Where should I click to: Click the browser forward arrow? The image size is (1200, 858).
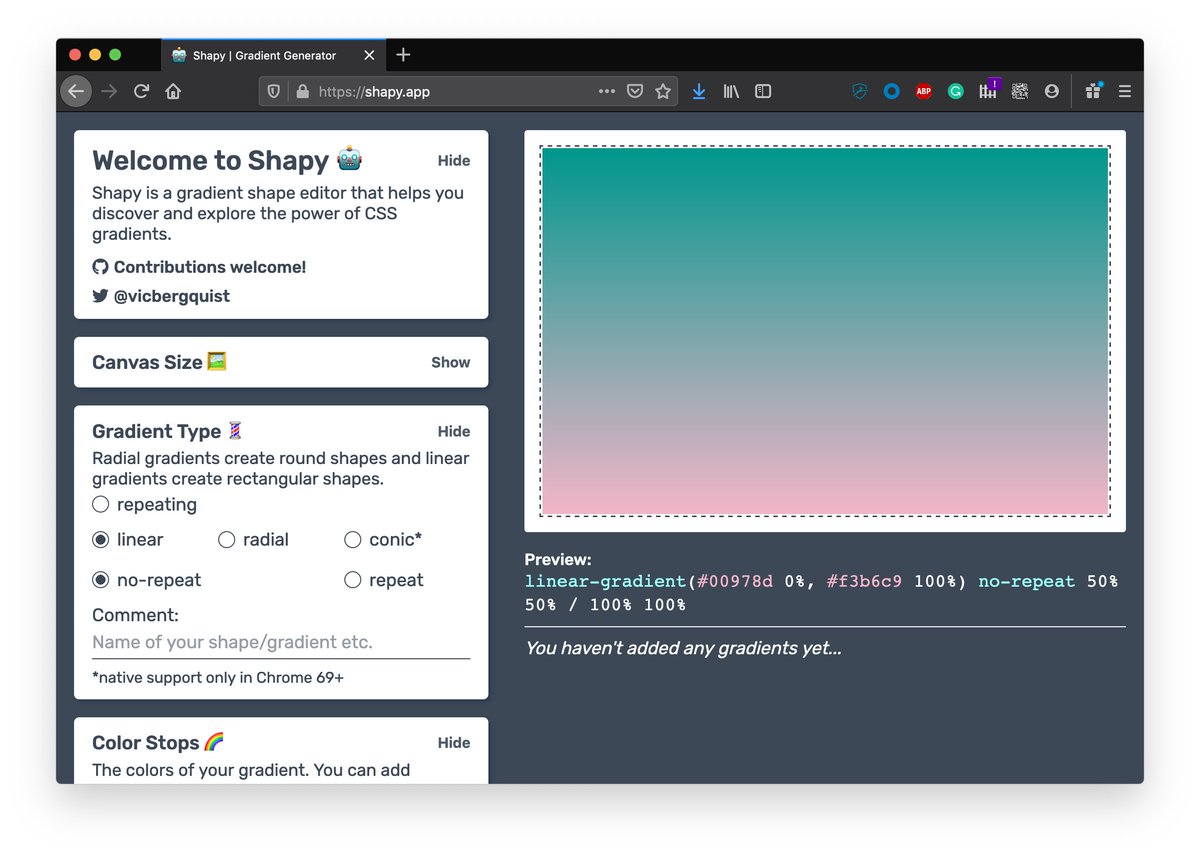109,91
